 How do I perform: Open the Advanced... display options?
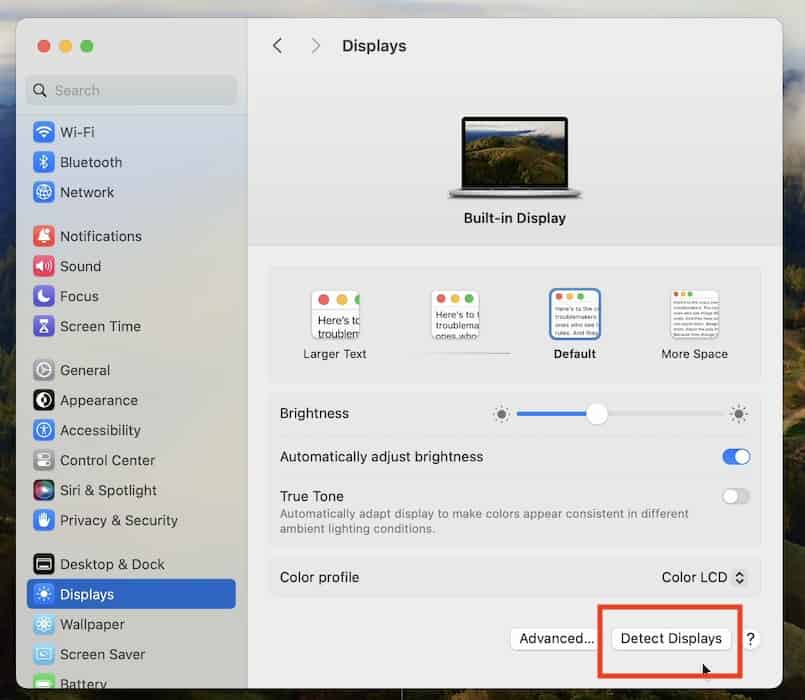tap(556, 638)
